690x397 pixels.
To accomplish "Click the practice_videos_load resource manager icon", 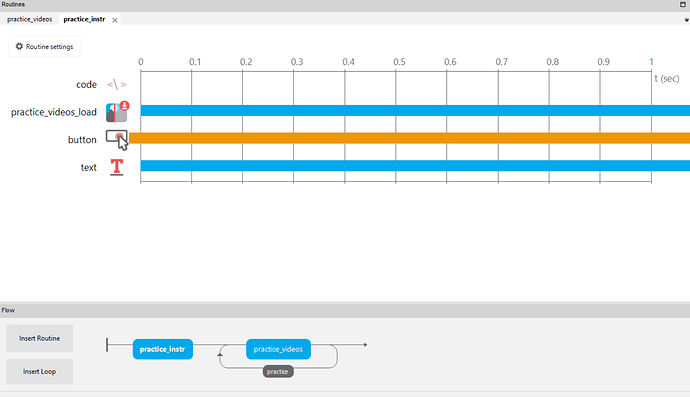I will [x=117, y=112].
